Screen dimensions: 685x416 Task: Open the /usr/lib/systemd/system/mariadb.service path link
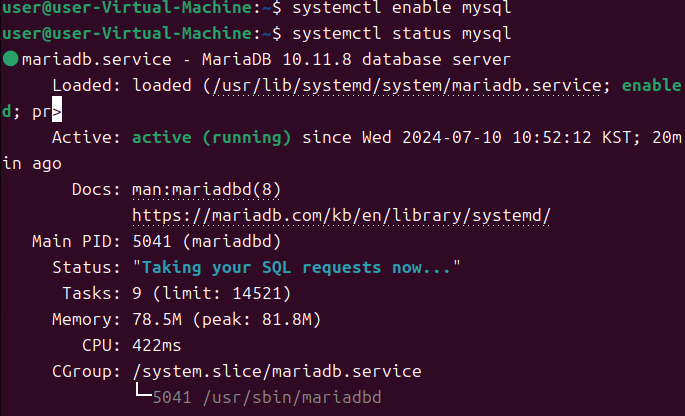407,86
